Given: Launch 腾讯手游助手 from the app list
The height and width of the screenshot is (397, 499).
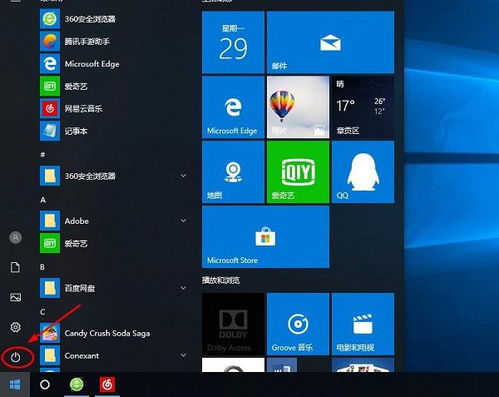Looking at the screenshot, I should [113, 41].
